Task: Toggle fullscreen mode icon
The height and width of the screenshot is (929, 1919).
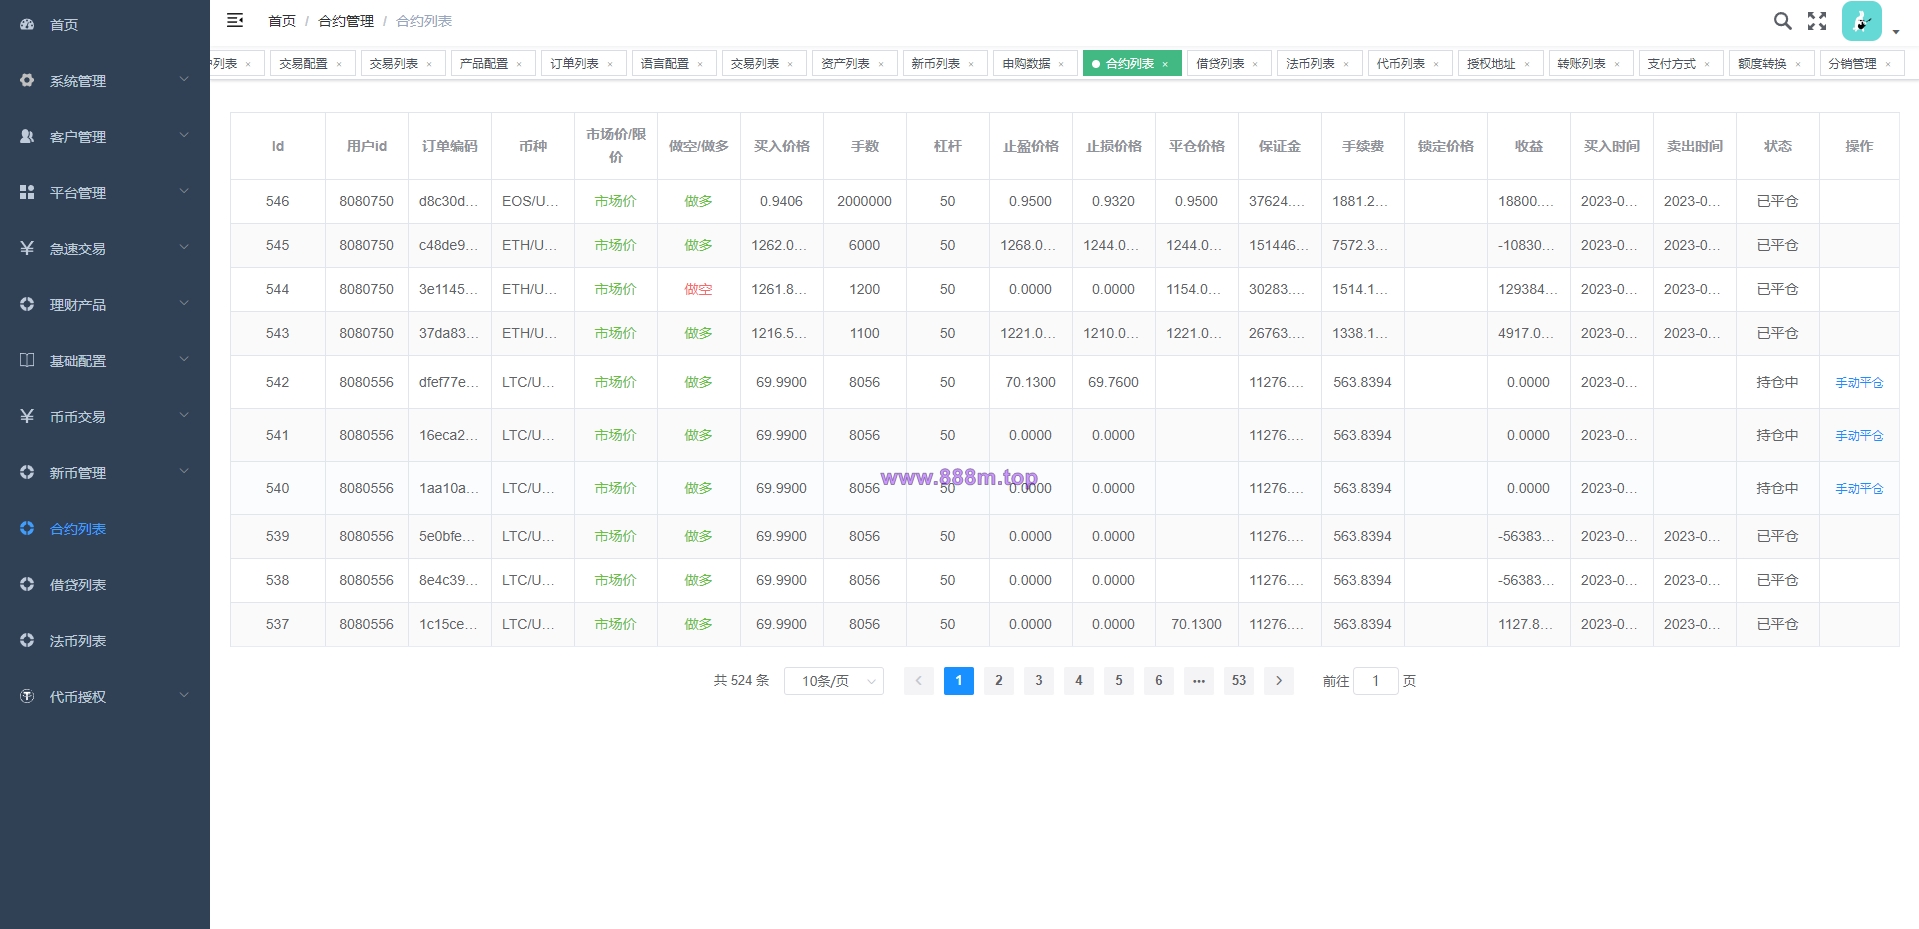Action: (1817, 21)
